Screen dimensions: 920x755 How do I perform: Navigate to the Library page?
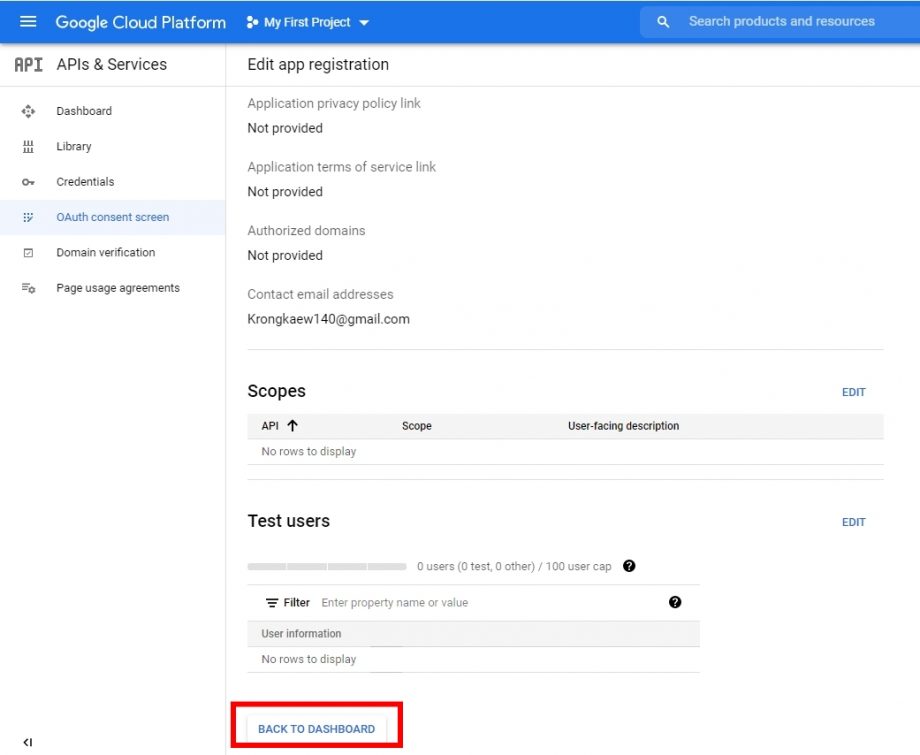(x=74, y=146)
